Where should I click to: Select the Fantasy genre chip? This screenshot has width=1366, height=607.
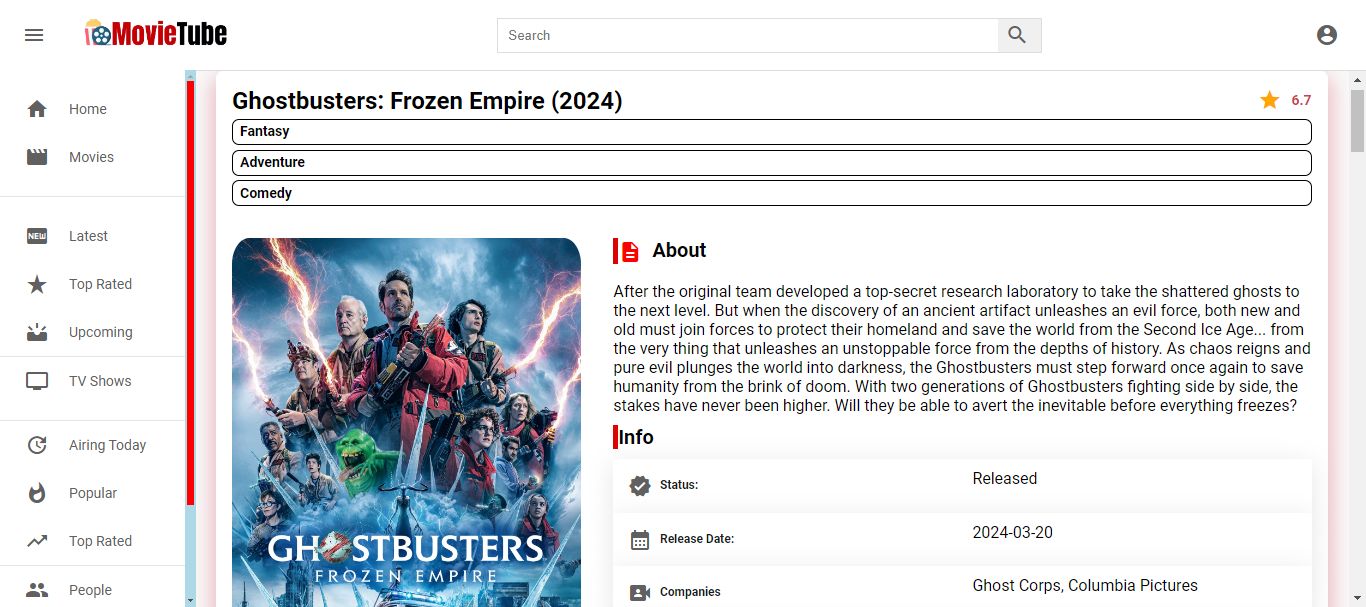771,132
